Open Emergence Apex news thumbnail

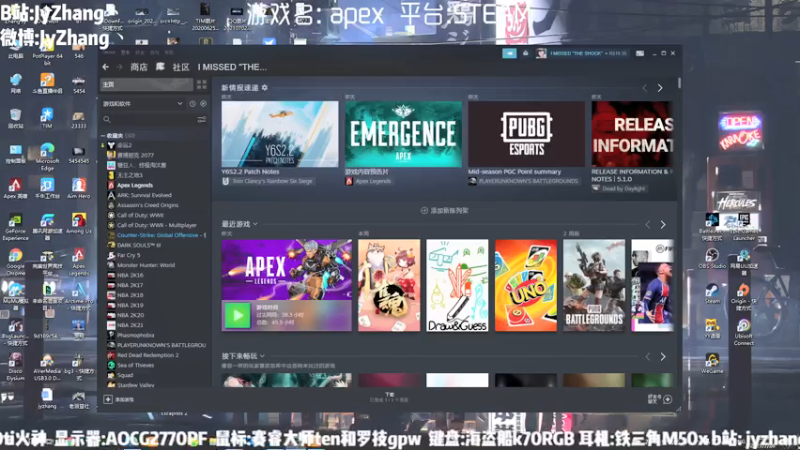click(x=403, y=134)
